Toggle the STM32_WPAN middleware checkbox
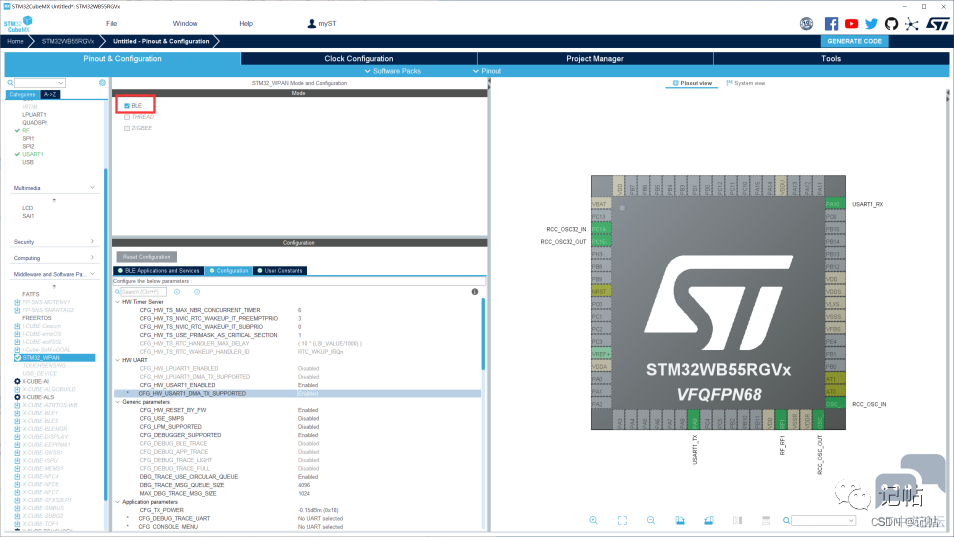Image resolution: width=954 pixels, height=537 pixels. (17, 358)
